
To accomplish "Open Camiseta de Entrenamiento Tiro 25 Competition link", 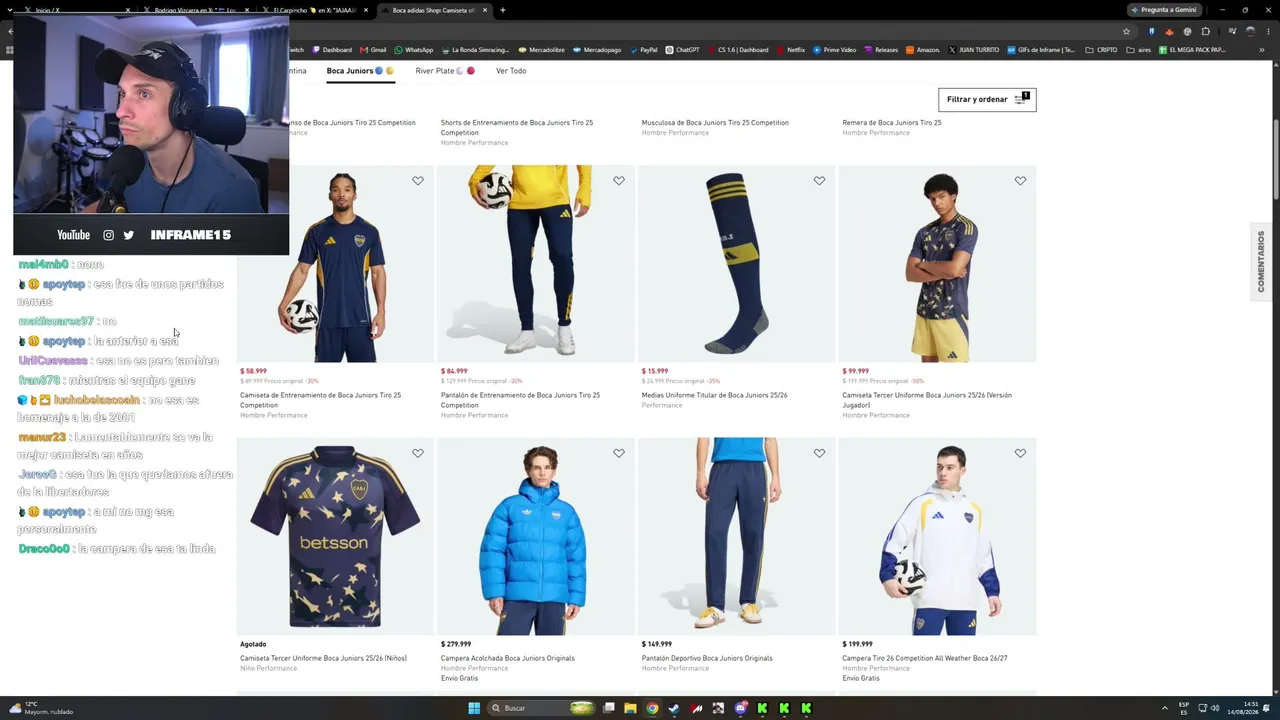I will (320, 400).
